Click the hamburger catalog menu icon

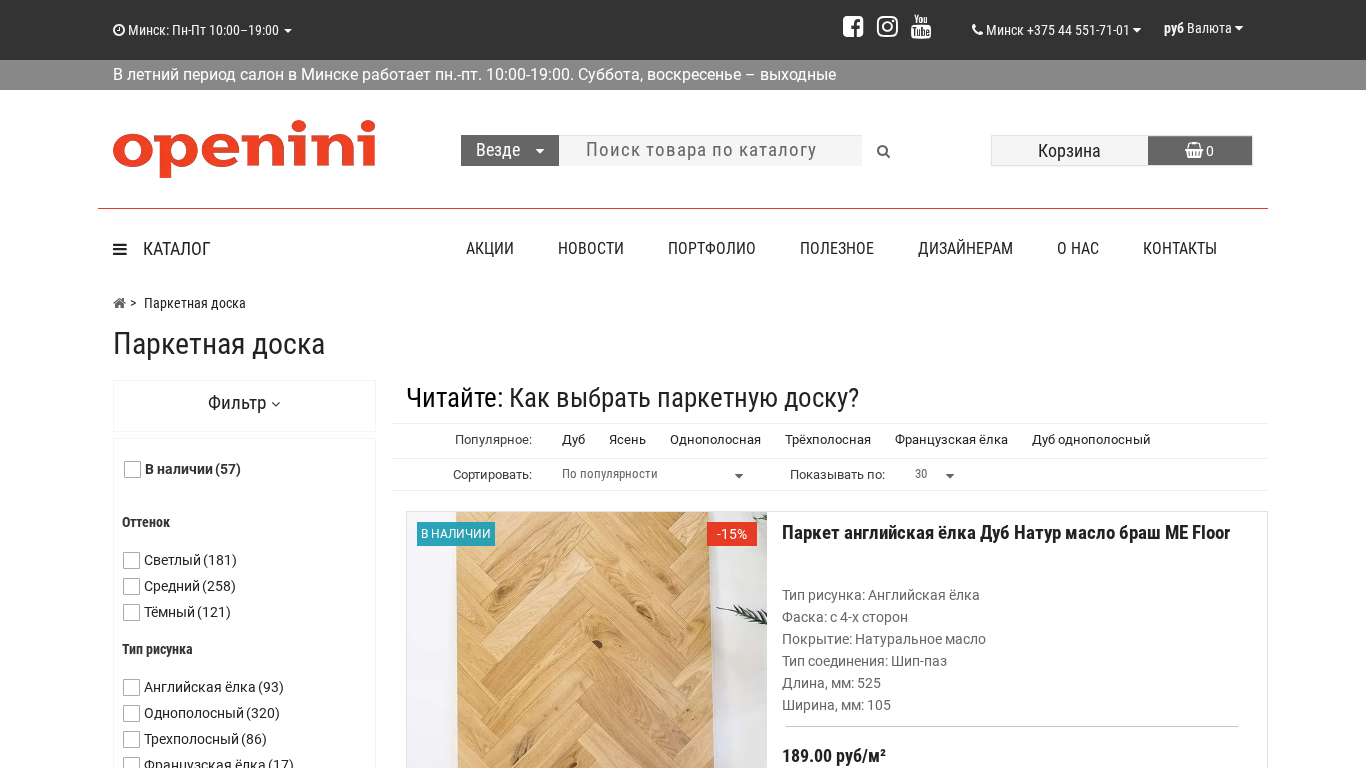point(120,249)
